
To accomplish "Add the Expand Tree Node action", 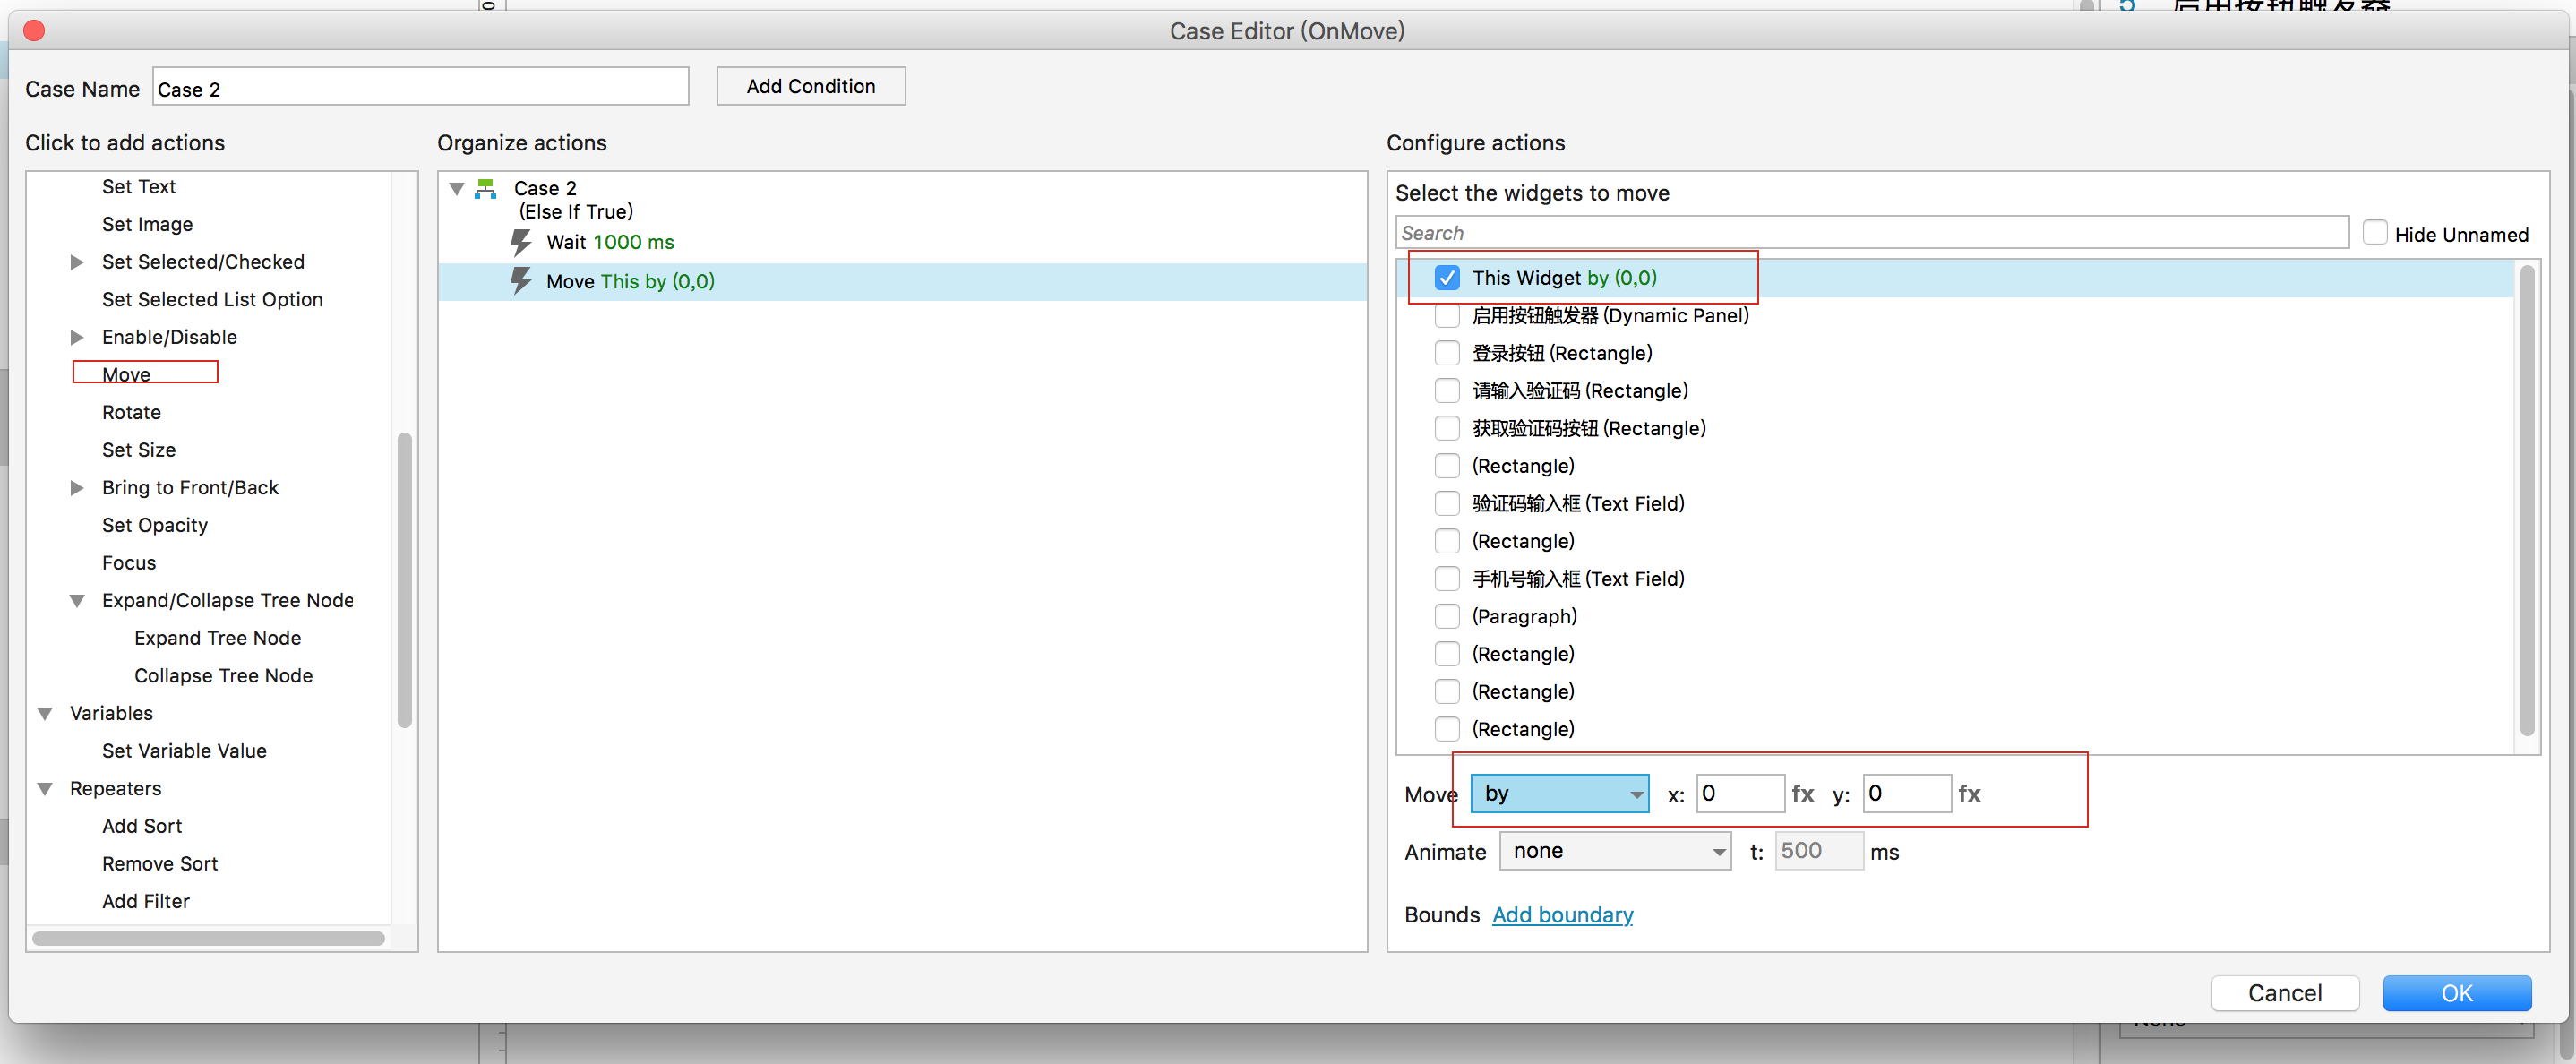I will [x=218, y=638].
